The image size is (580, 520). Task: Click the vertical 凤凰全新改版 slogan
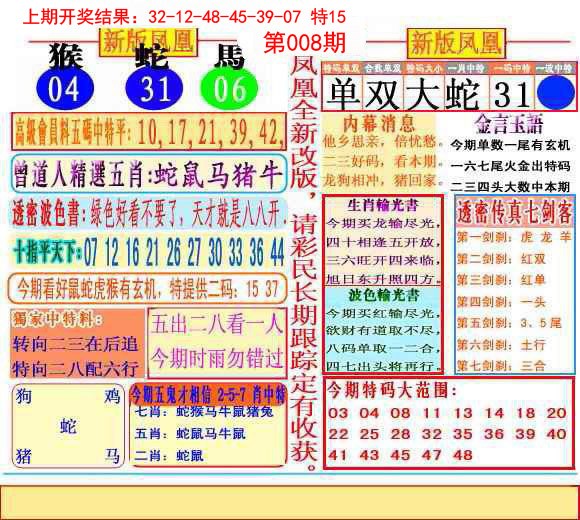[x=304, y=263]
